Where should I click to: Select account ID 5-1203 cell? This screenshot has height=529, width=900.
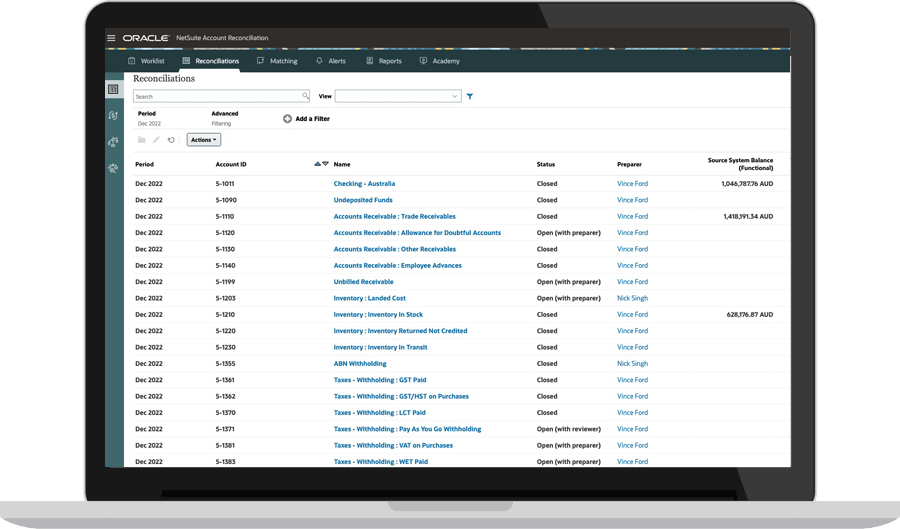(226, 298)
